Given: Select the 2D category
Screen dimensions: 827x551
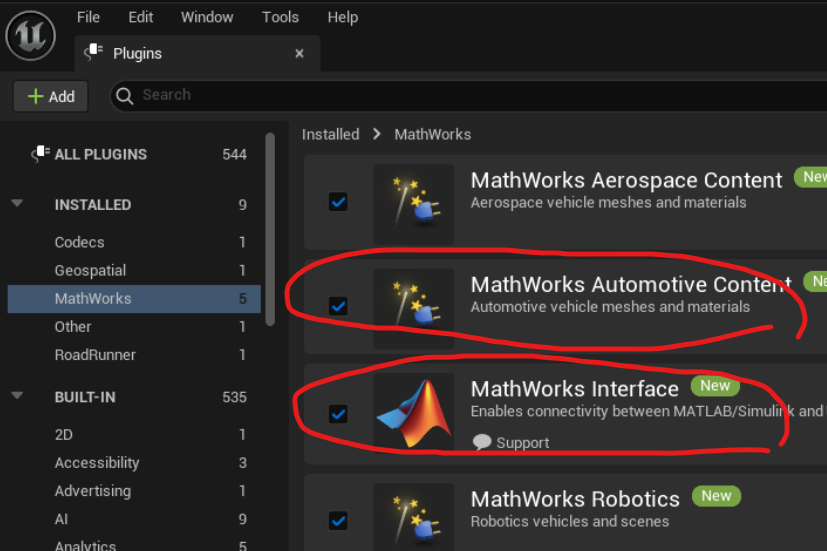Looking at the screenshot, I should (134, 434).
